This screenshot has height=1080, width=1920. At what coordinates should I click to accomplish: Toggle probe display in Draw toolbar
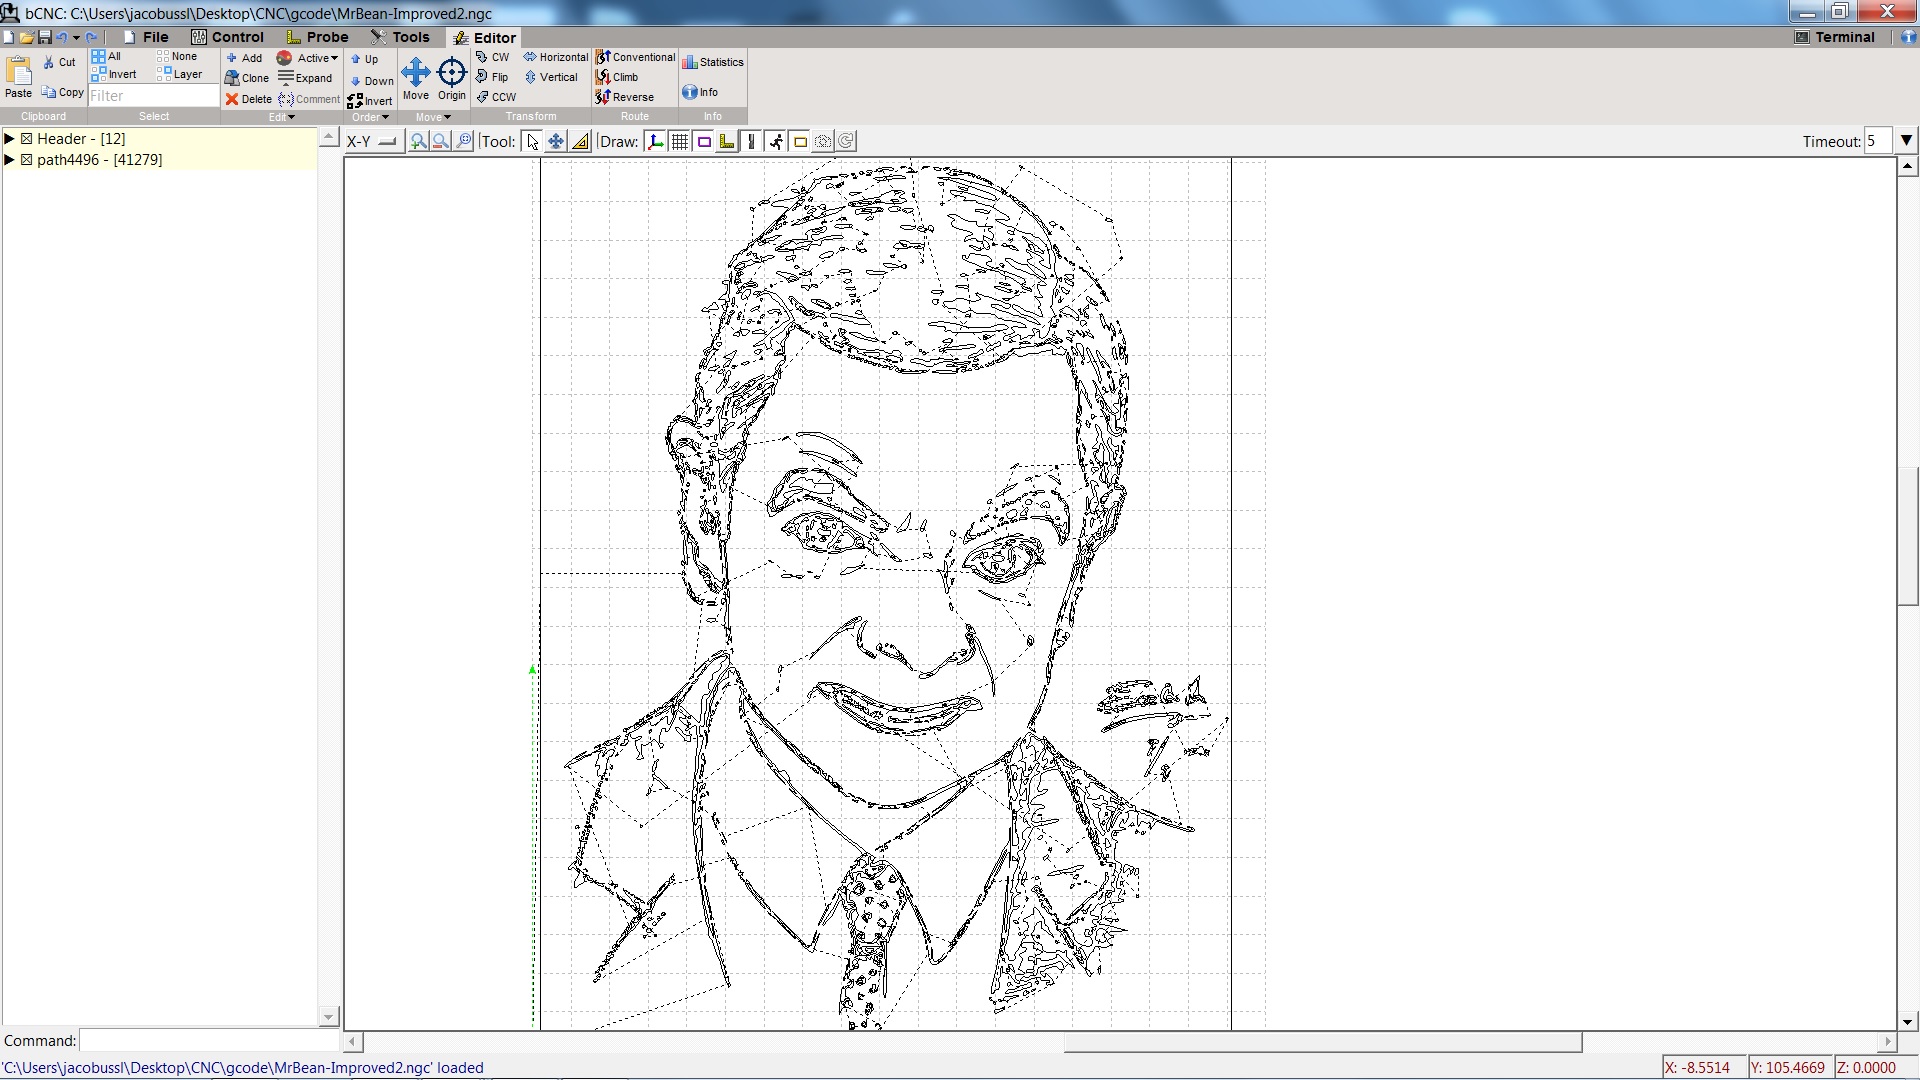click(x=727, y=141)
